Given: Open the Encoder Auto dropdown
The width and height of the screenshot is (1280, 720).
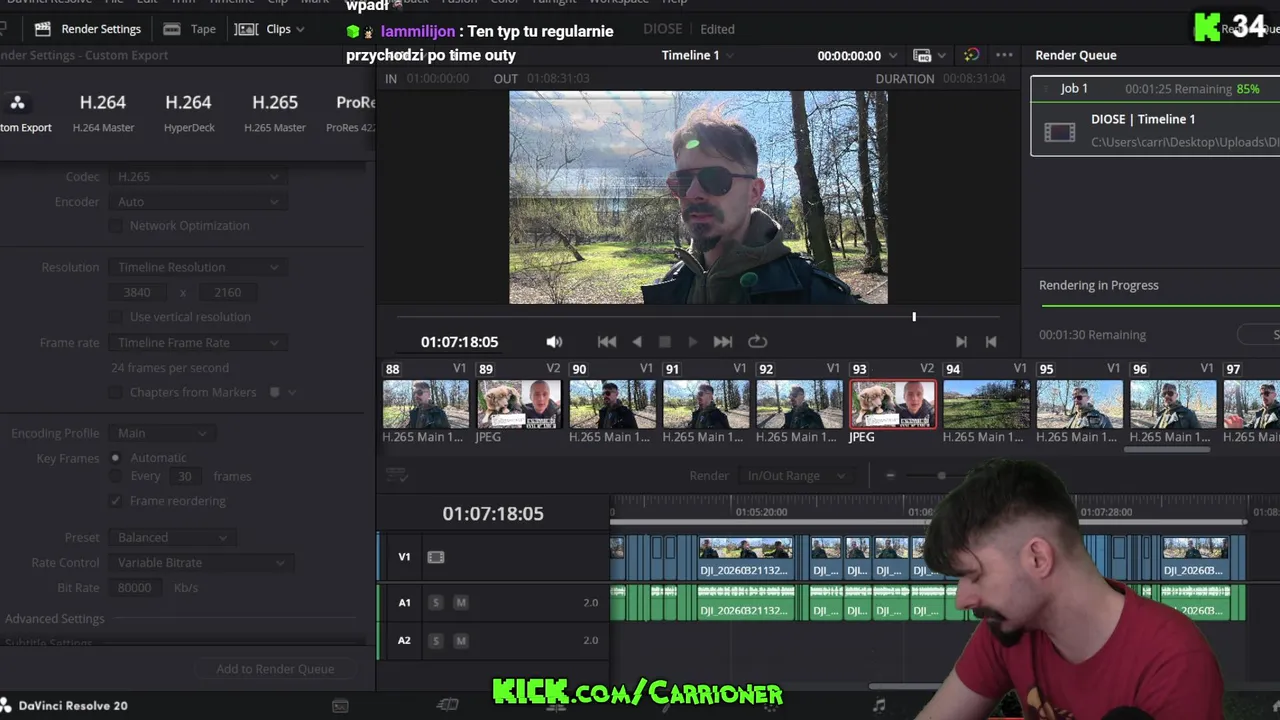Looking at the screenshot, I should (x=197, y=201).
